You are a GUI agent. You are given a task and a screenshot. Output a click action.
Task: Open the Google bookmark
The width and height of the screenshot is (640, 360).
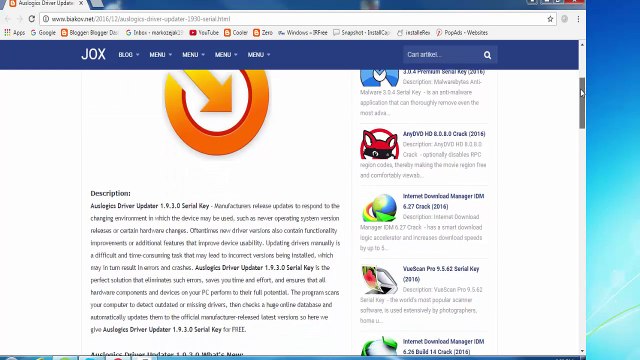click(x=43, y=33)
